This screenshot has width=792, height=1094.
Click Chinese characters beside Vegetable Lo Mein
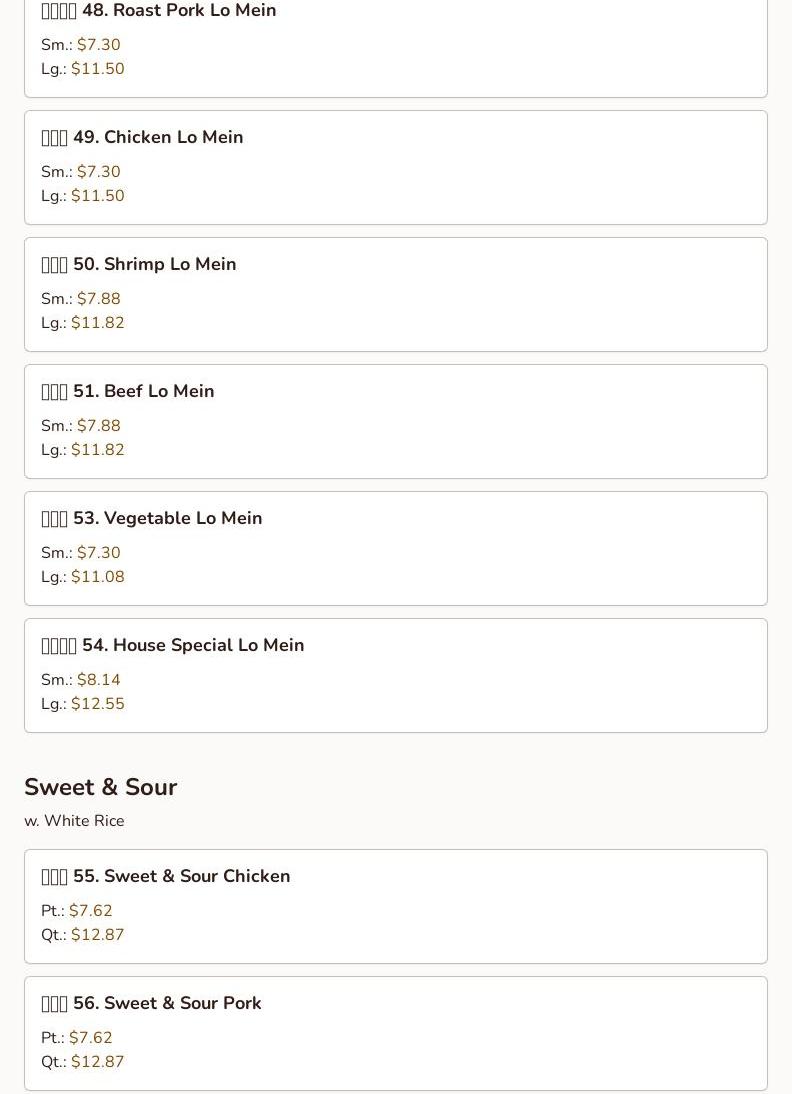54,518
